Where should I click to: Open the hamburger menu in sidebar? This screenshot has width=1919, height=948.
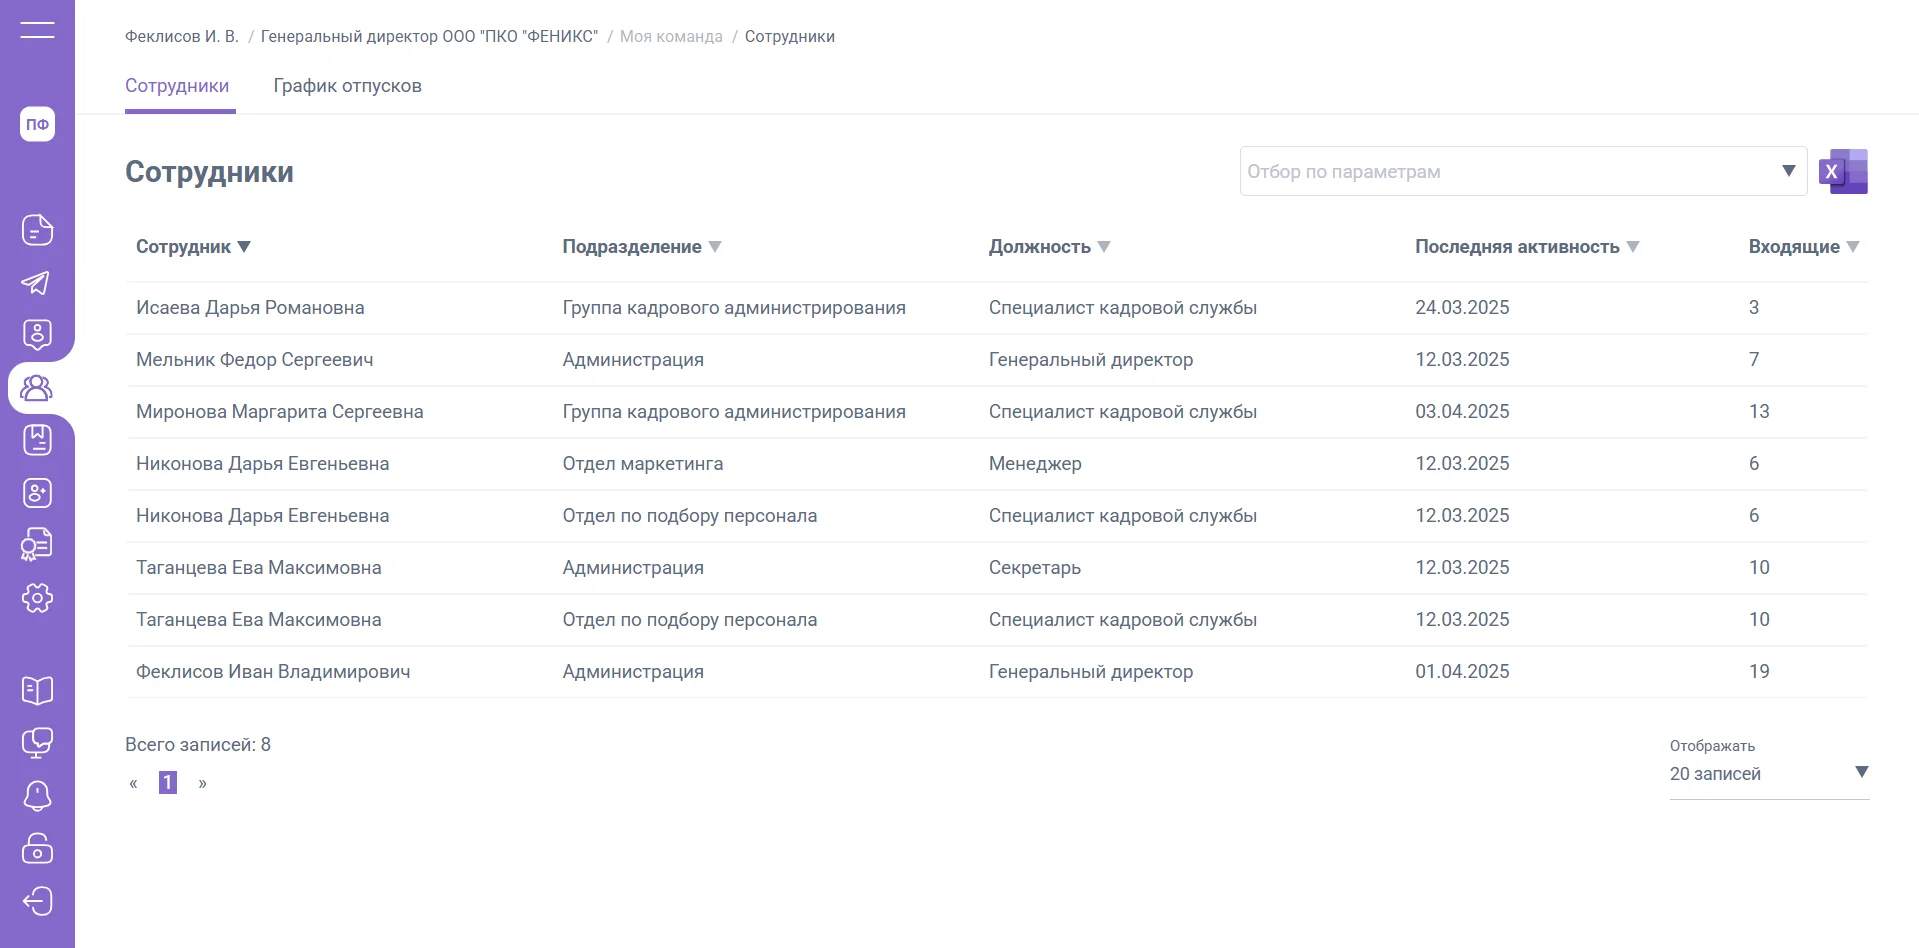coord(37,30)
